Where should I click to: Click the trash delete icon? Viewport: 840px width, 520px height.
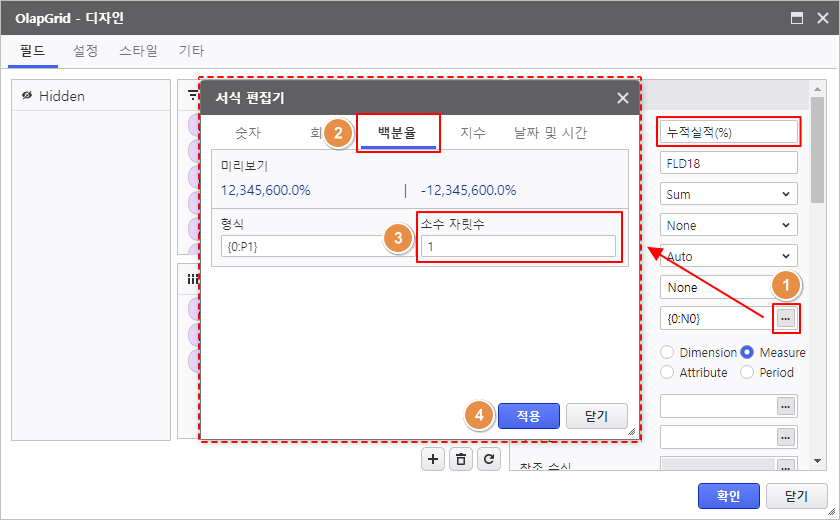461,458
